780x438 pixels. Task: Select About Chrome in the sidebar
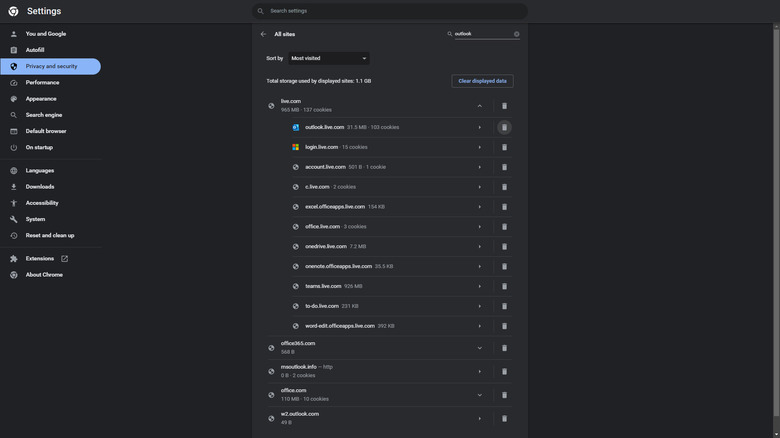tap(44, 274)
